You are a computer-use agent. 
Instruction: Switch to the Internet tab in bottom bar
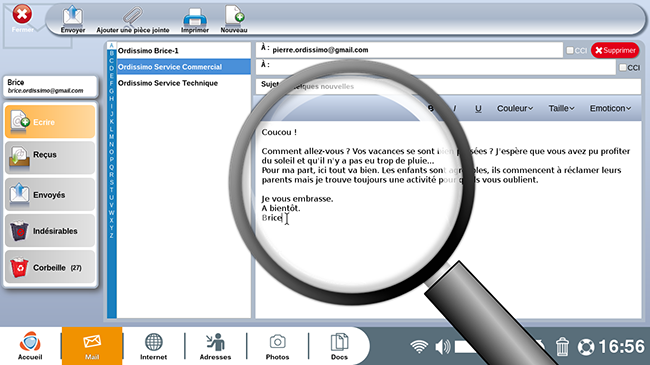(153, 346)
